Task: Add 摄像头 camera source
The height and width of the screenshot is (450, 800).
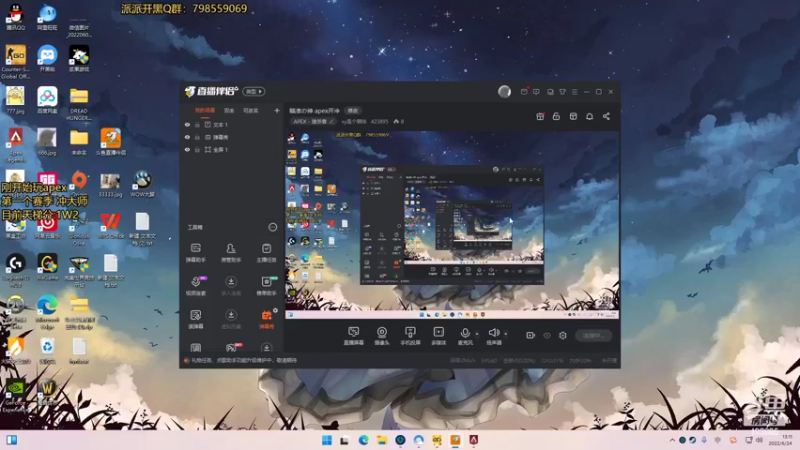Action: point(382,336)
